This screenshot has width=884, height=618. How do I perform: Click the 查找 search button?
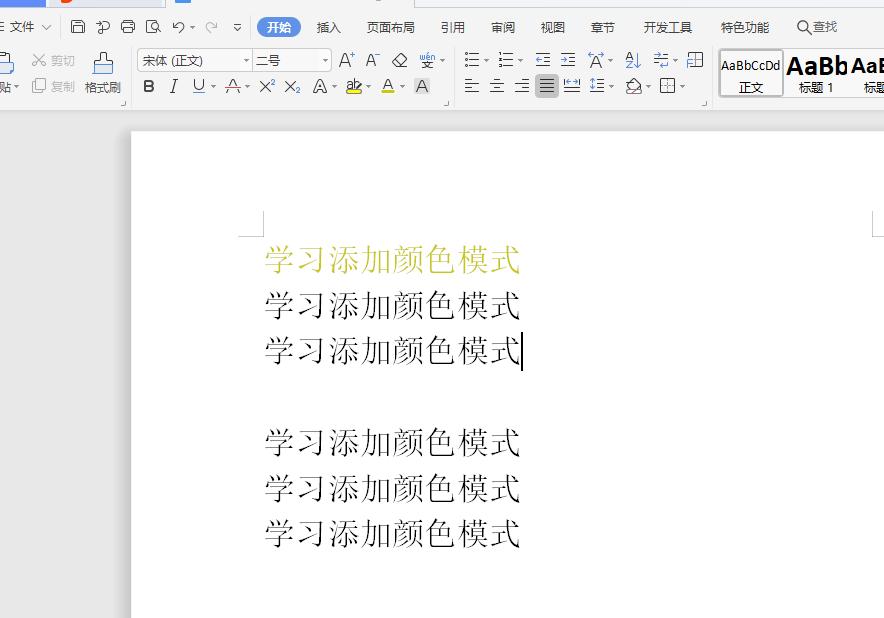pos(817,27)
